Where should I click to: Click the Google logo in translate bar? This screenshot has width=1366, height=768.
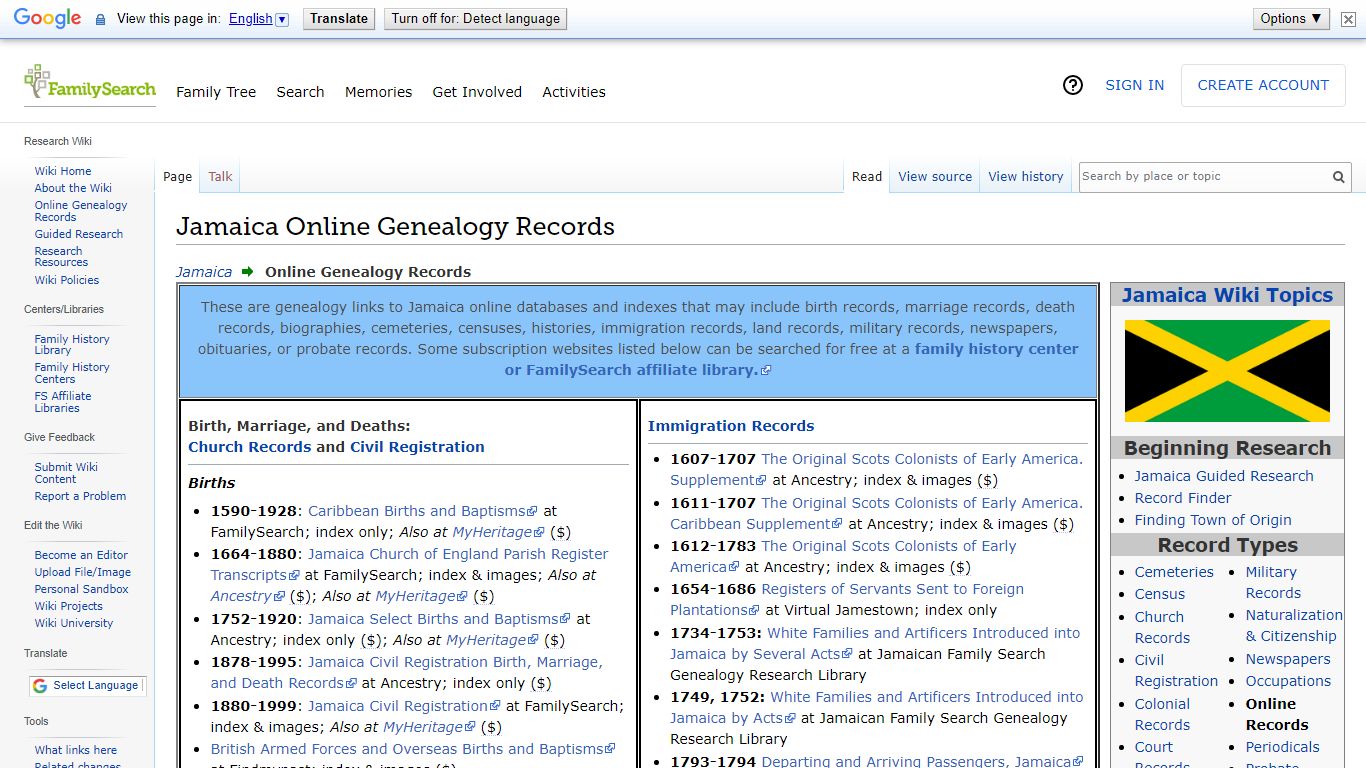coord(47,19)
